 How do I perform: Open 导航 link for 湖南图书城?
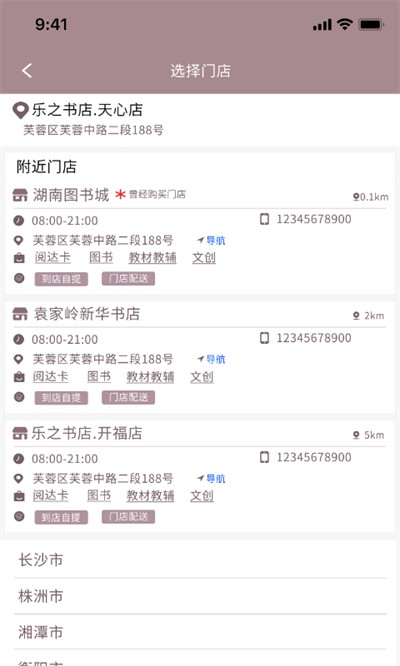click(216, 241)
